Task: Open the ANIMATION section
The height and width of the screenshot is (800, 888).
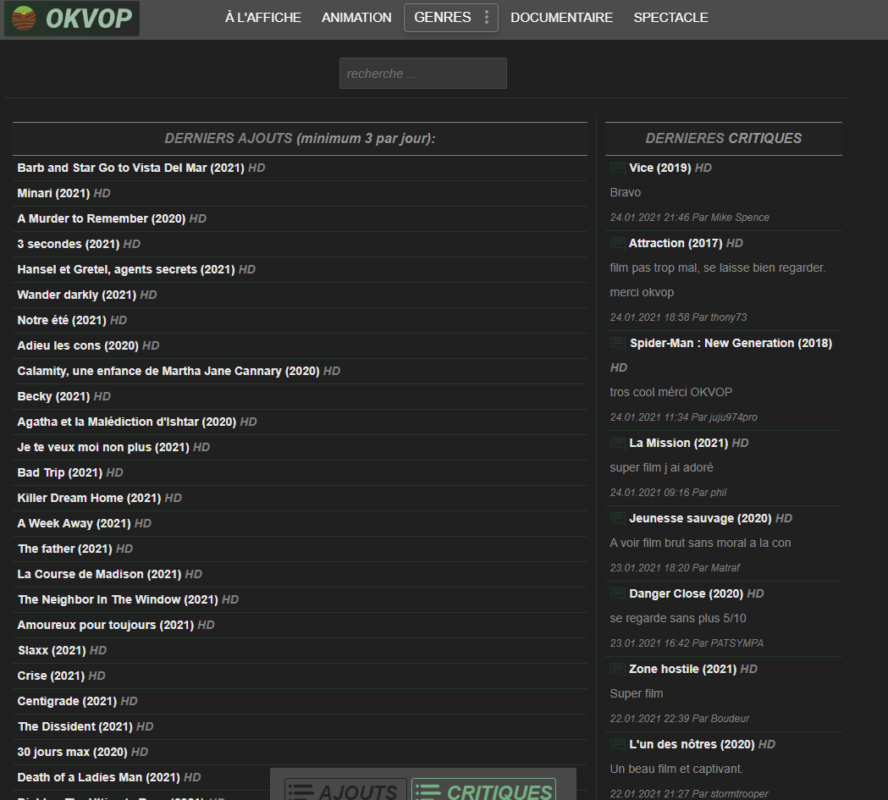Action: [x=356, y=18]
